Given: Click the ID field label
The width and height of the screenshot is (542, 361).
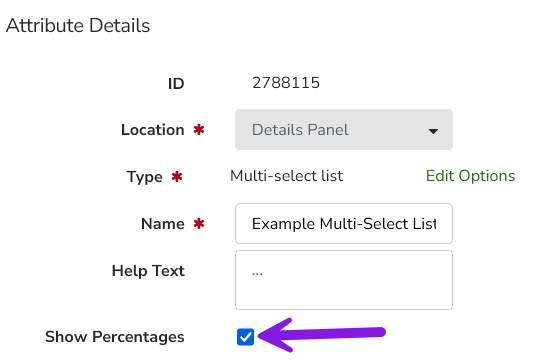Looking at the screenshot, I should (x=176, y=84).
